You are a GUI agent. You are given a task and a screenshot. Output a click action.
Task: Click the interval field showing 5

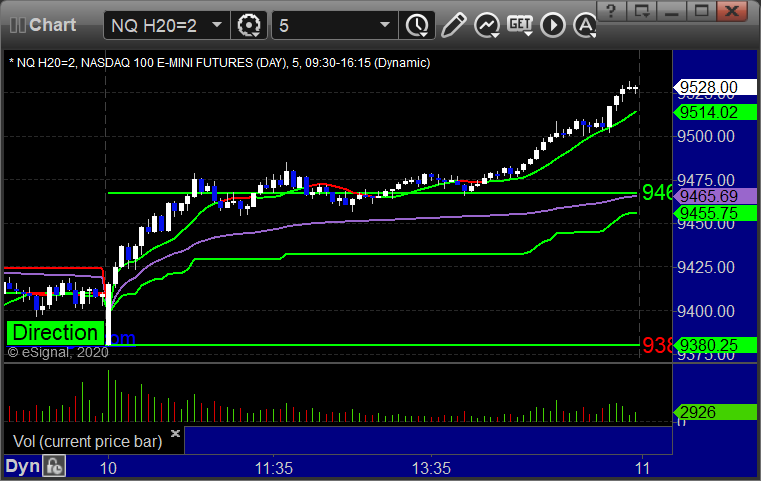(335, 25)
